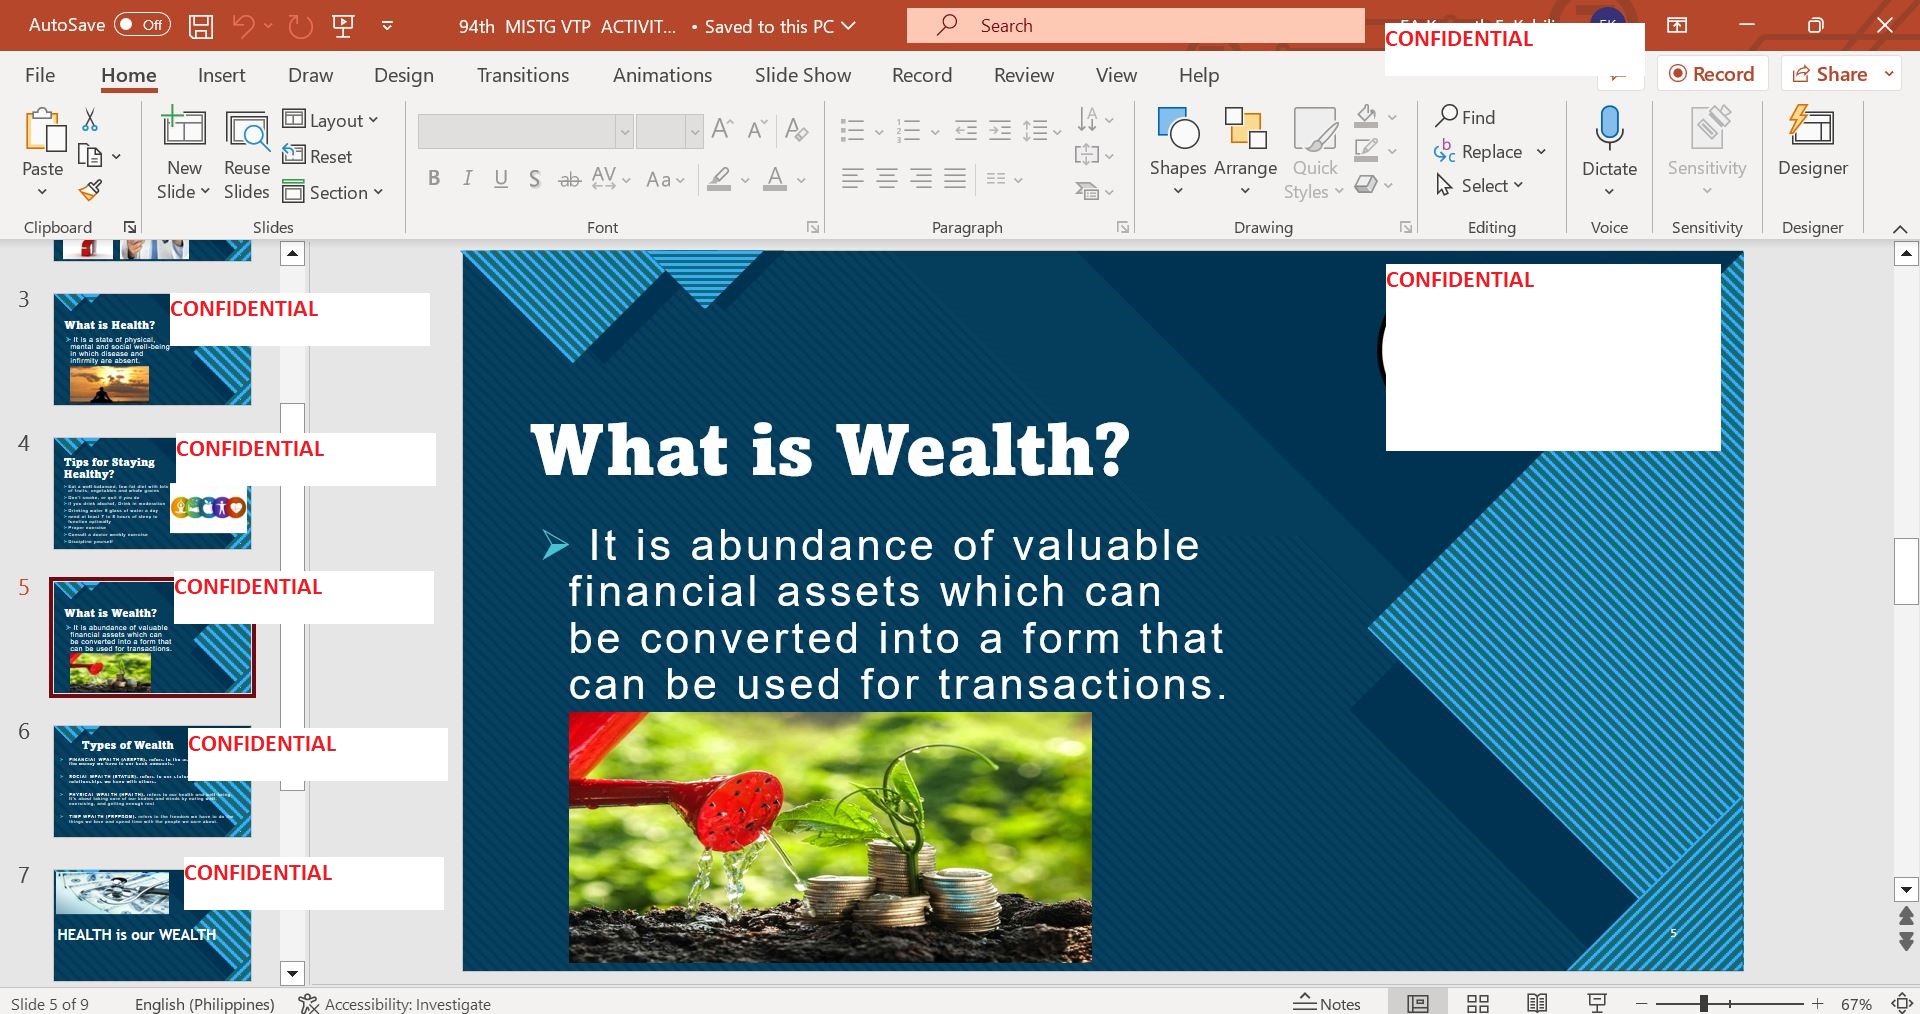Open the Animations tab
Image resolution: width=1920 pixels, height=1014 pixels.
pyautogui.click(x=663, y=75)
